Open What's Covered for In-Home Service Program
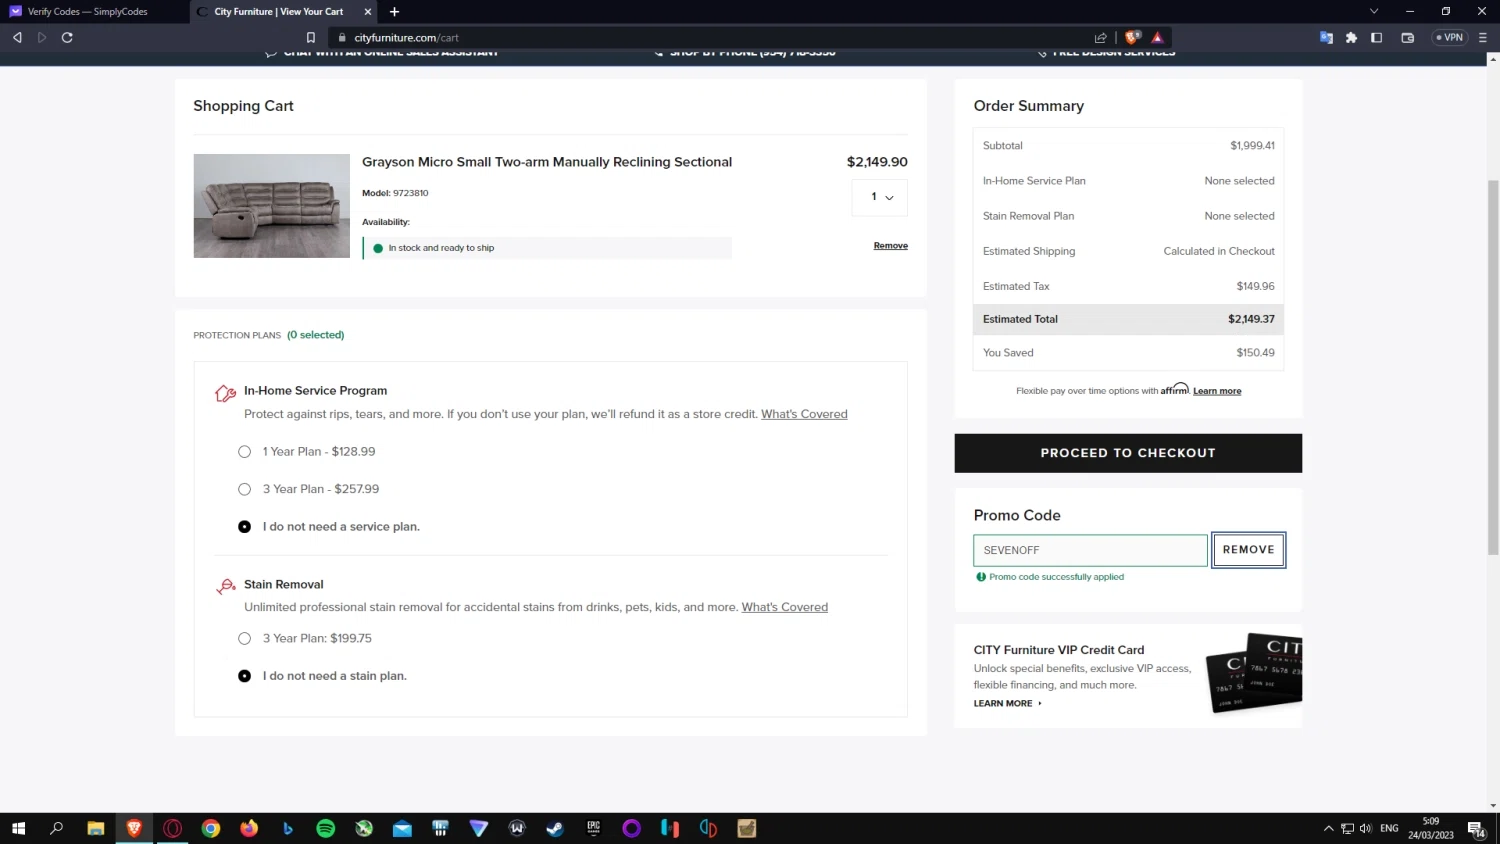 tap(804, 414)
